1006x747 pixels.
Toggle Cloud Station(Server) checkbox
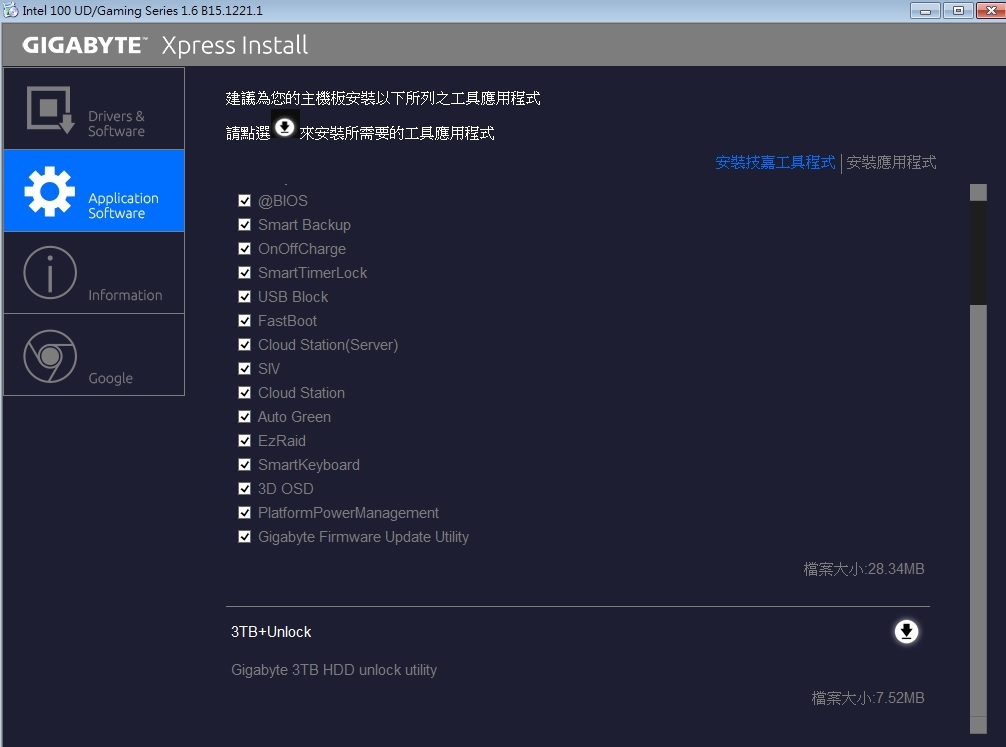click(244, 345)
